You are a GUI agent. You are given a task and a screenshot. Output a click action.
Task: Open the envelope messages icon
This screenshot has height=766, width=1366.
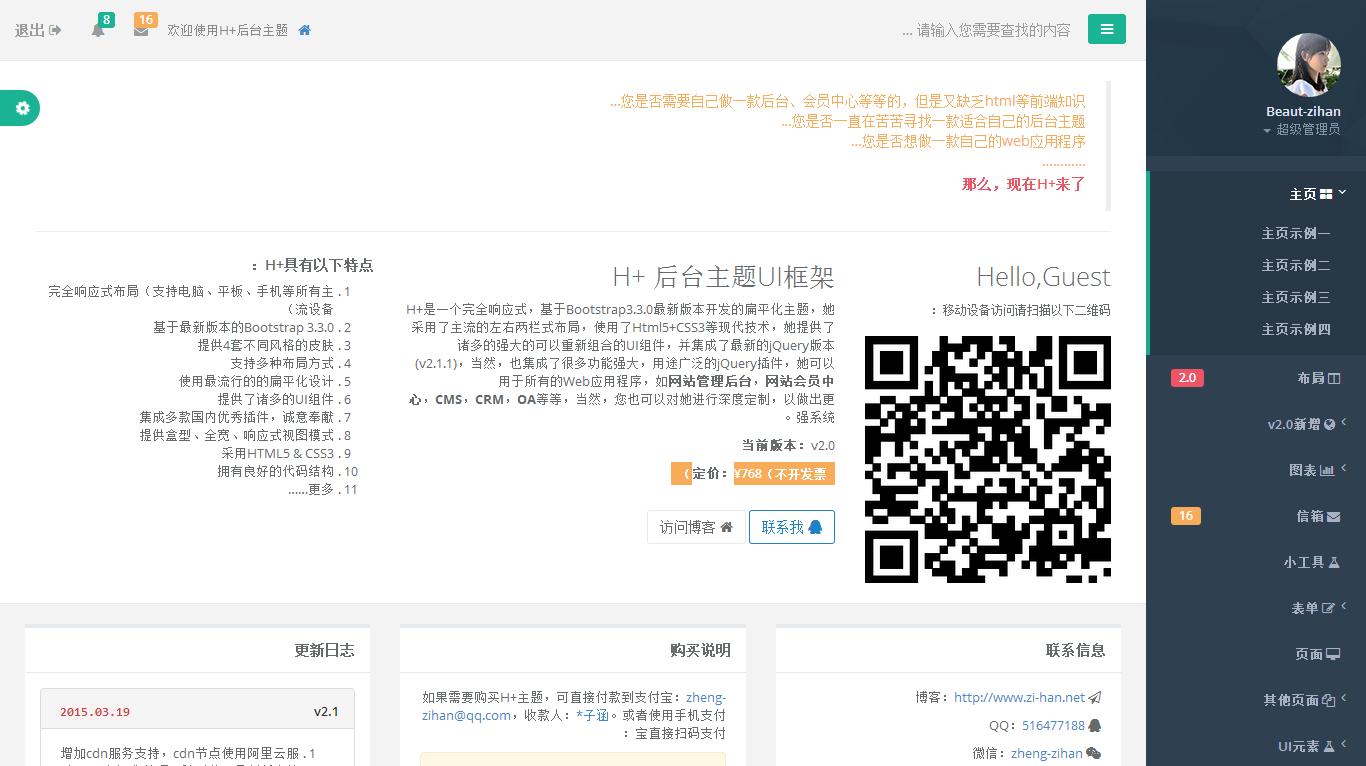pos(141,30)
